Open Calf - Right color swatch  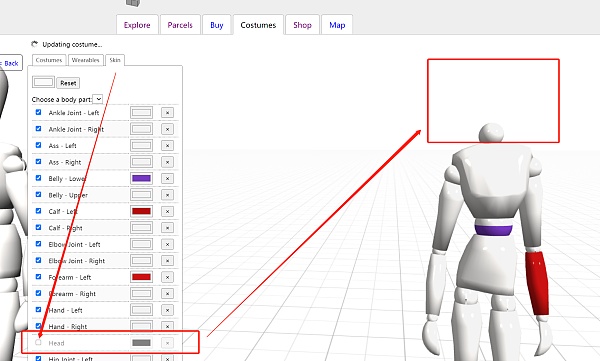pyautogui.click(x=142, y=228)
